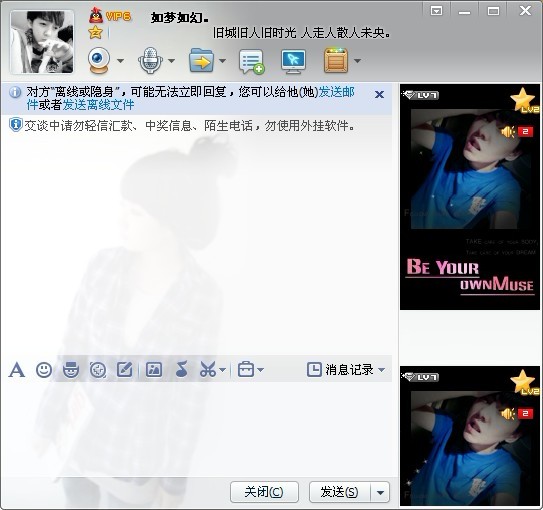The width and height of the screenshot is (543, 510).
Task: Click the send file folder icon
Action: pos(201,61)
